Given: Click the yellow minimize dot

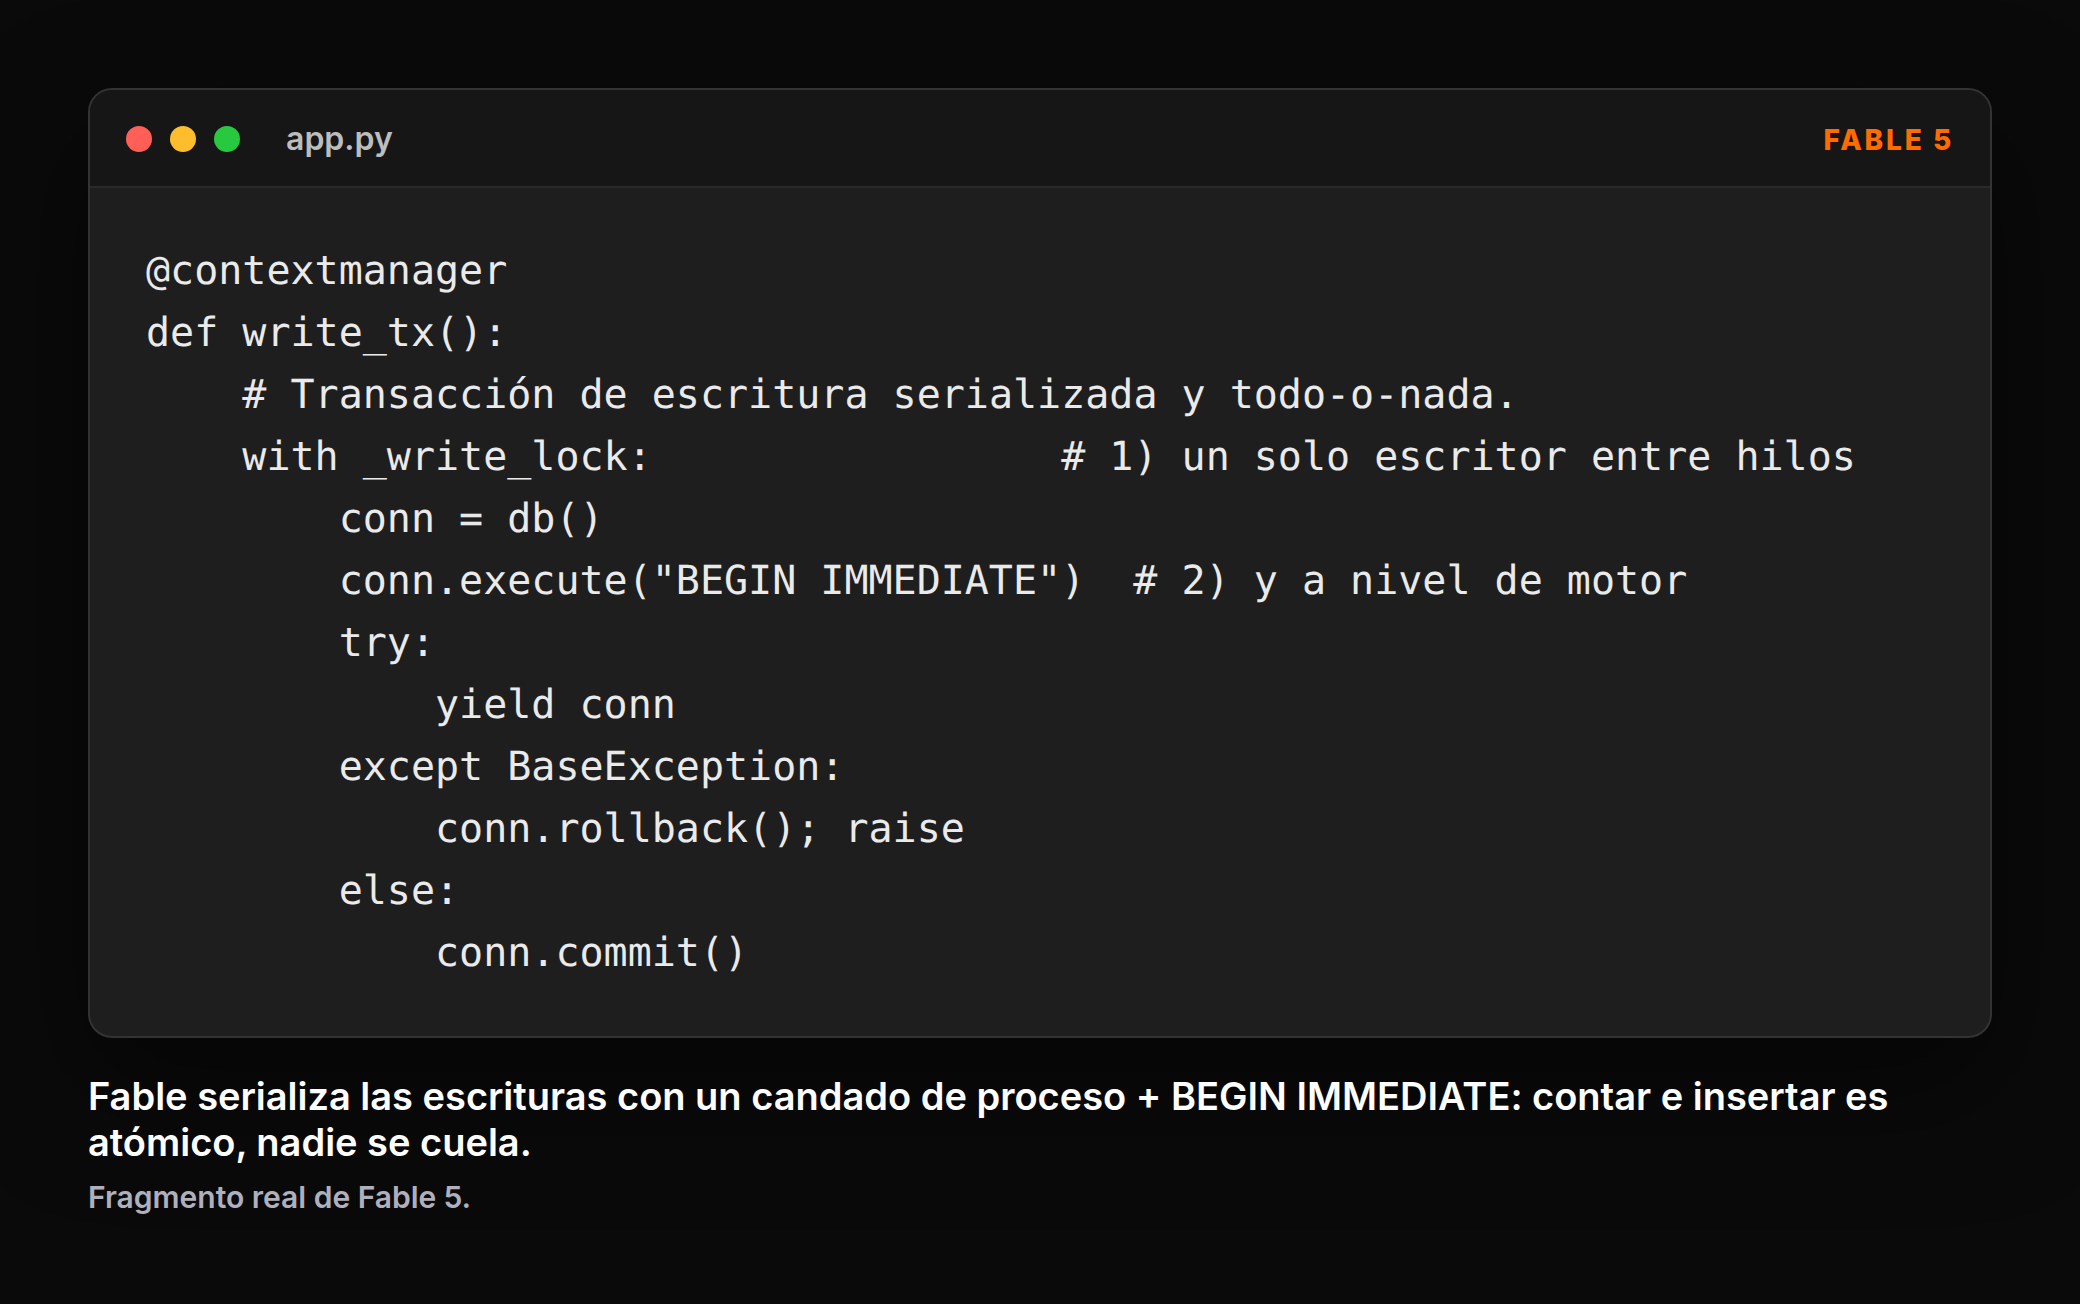Looking at the screenshot, I should 183,139.
